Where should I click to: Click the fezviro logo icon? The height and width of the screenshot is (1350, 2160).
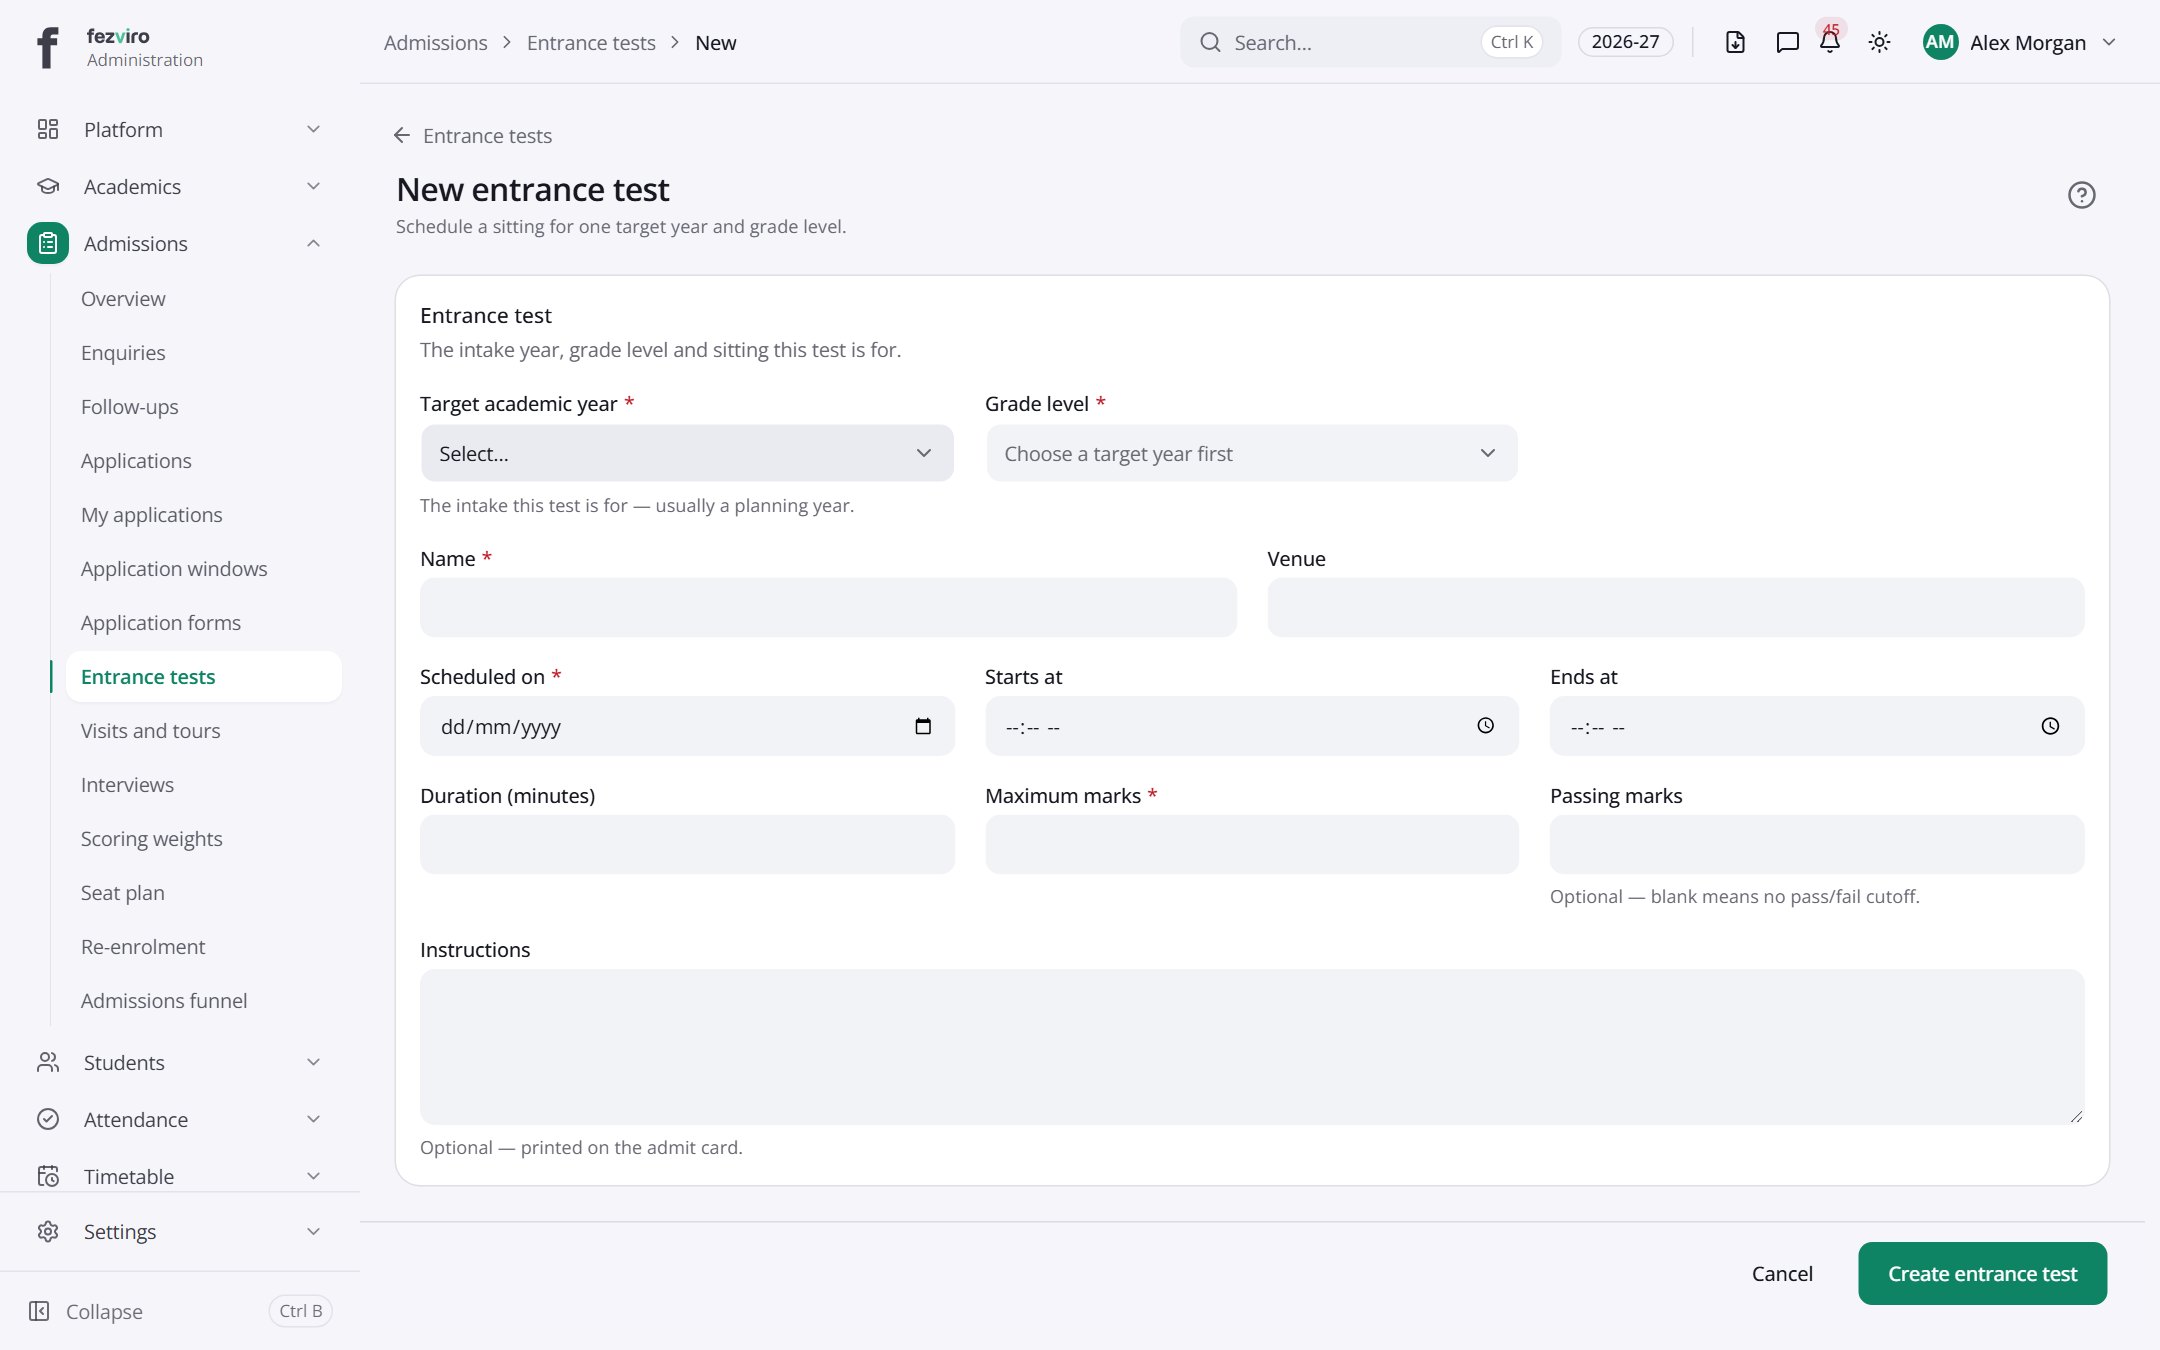47,47
